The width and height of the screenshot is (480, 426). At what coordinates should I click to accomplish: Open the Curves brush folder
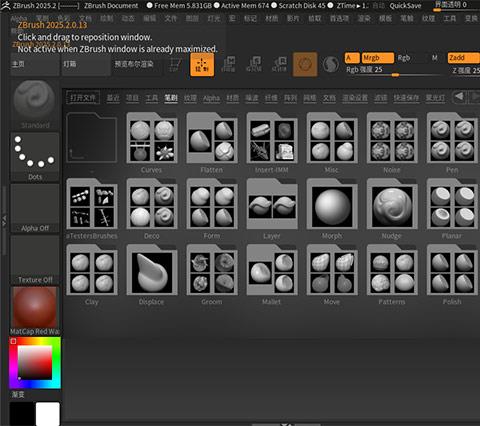click(152, 138)
